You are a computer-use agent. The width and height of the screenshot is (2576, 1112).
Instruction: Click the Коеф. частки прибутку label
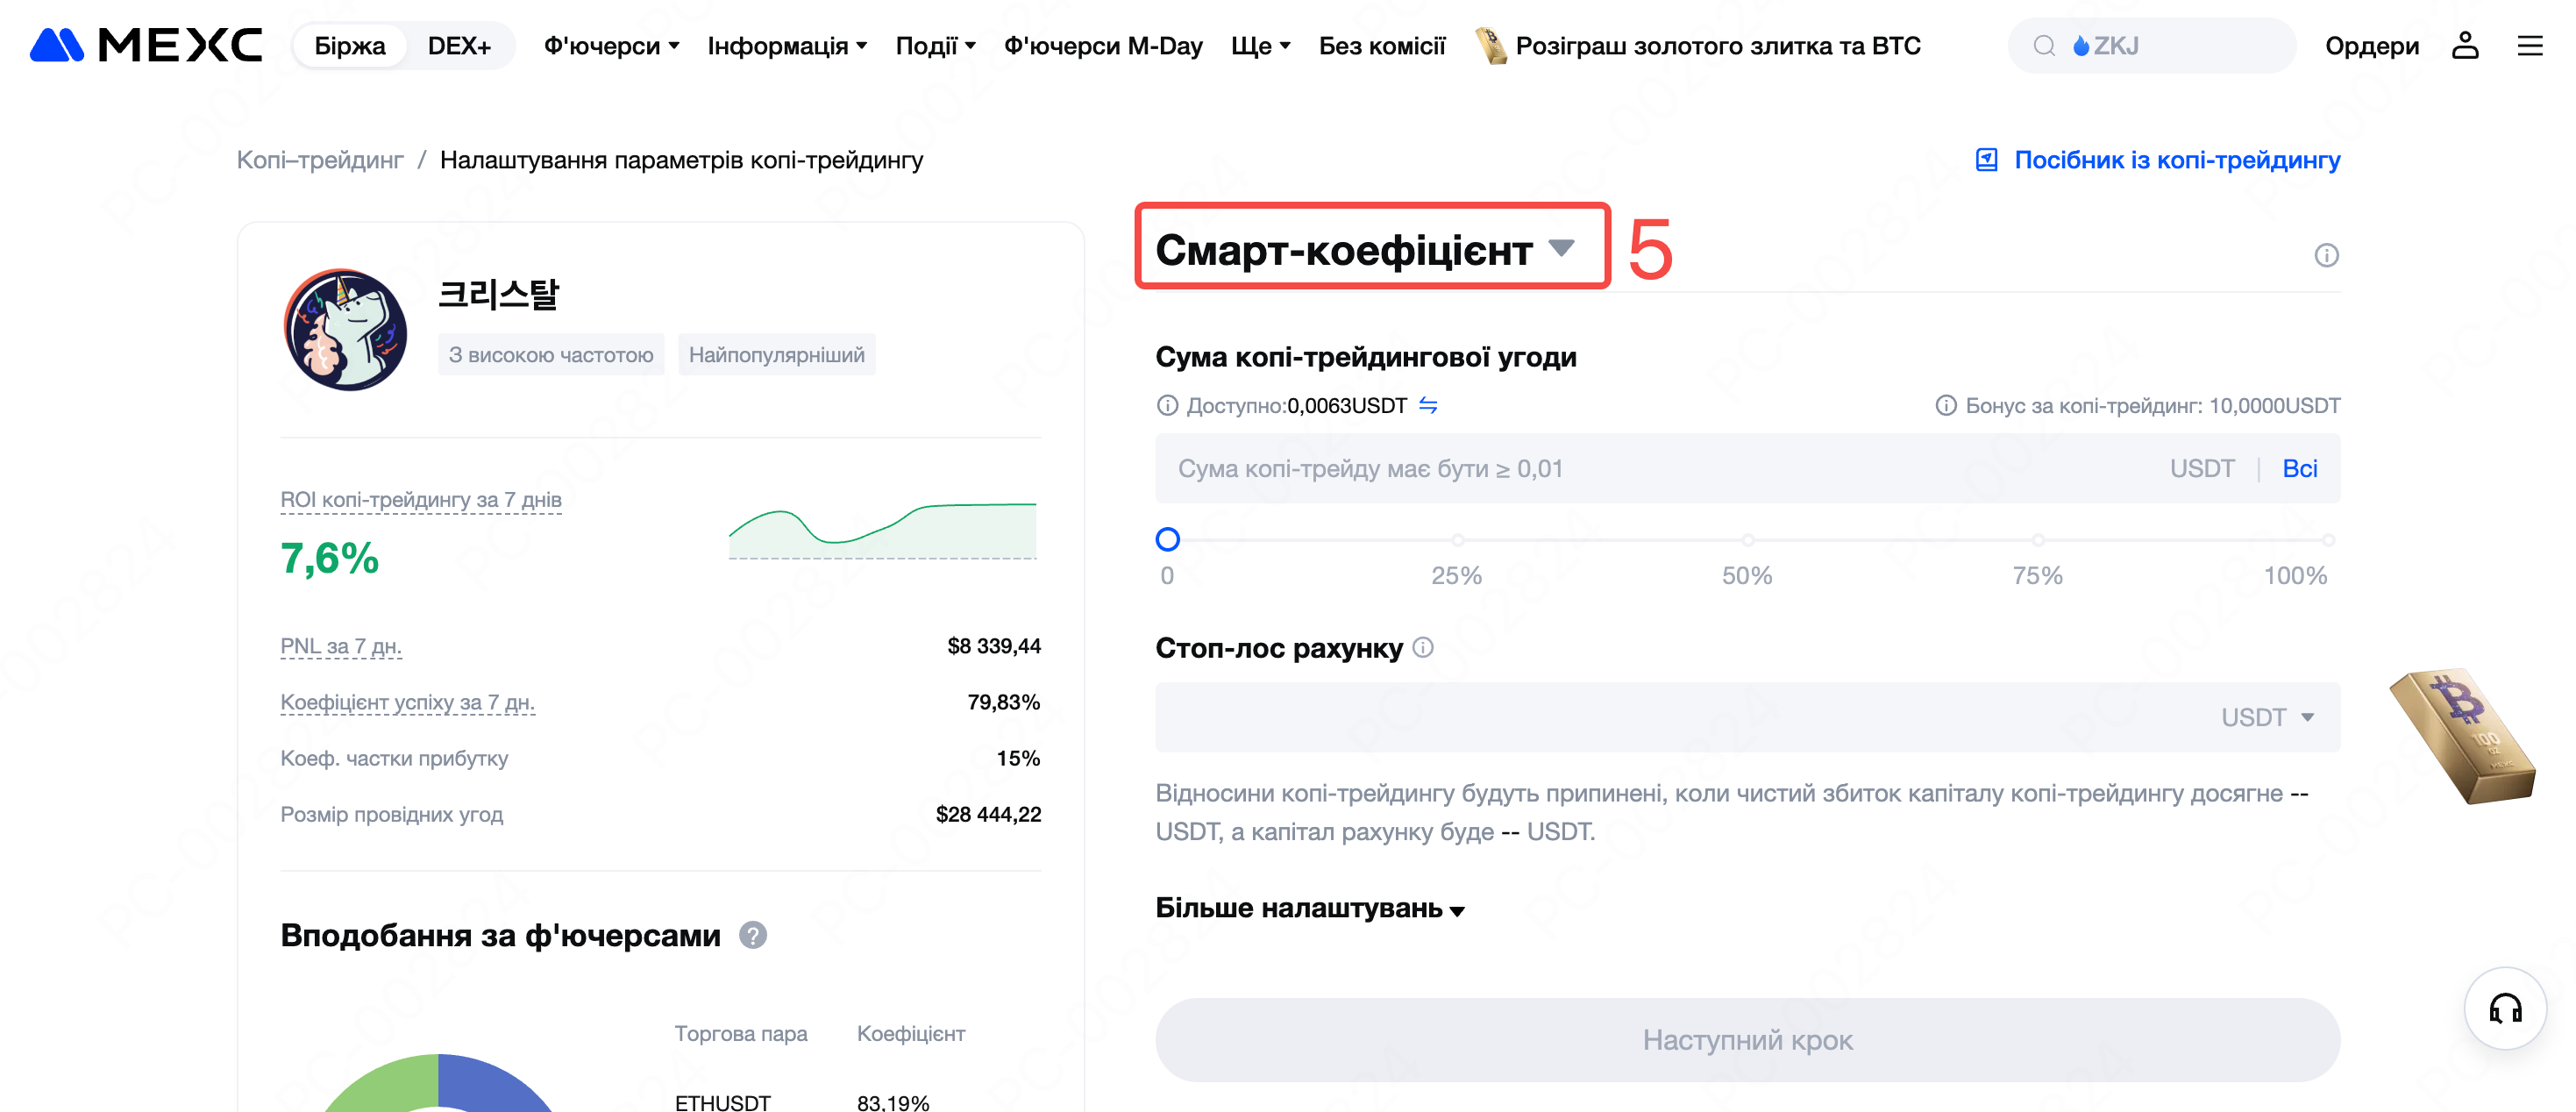(394, 757)
